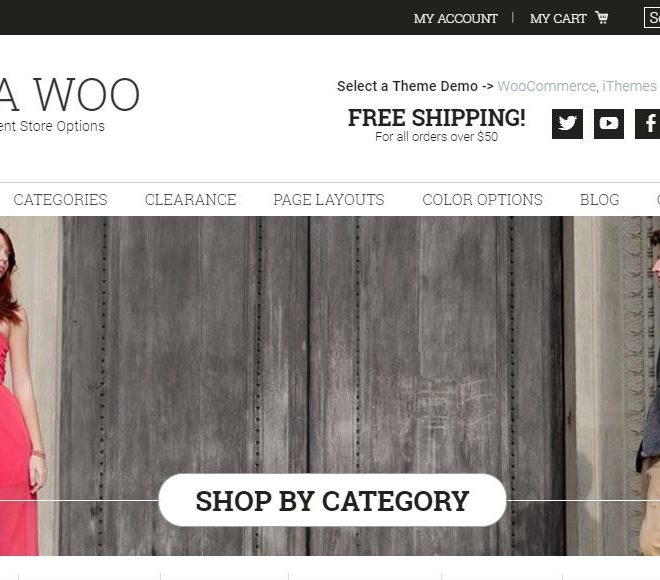Open MY ACCOUNT link

455,19
